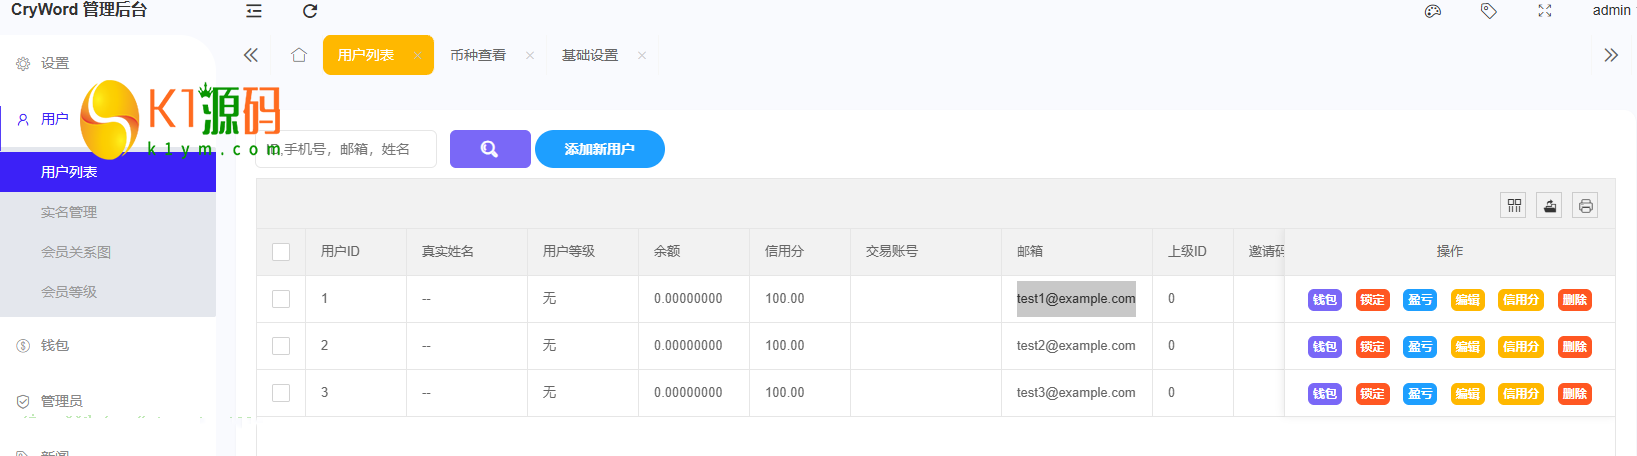The height and width of the screenshot is (456, 1637).
Task: Click 锁定 for test3 user
Action: pos(1373,394)
